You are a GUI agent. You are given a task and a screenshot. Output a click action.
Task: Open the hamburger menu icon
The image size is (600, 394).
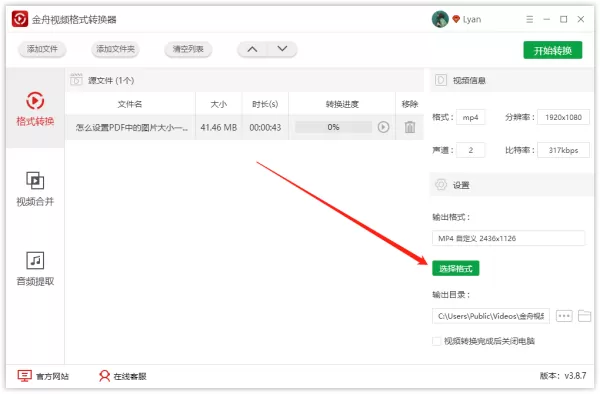(530, 19)
